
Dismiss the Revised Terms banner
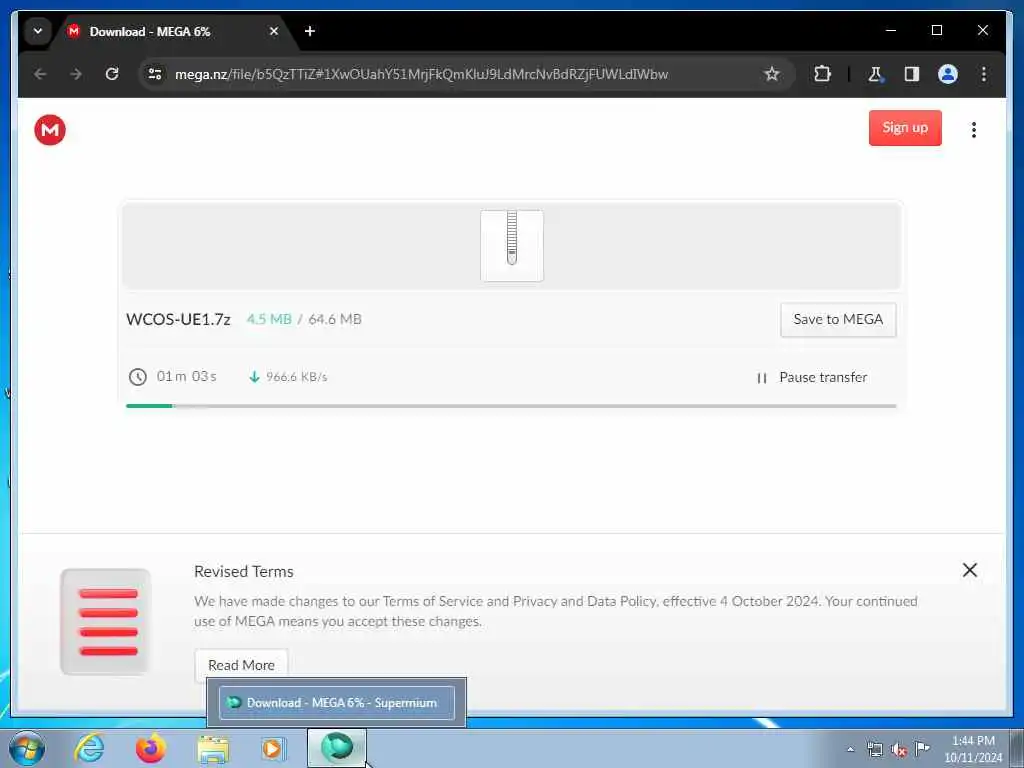970,570
